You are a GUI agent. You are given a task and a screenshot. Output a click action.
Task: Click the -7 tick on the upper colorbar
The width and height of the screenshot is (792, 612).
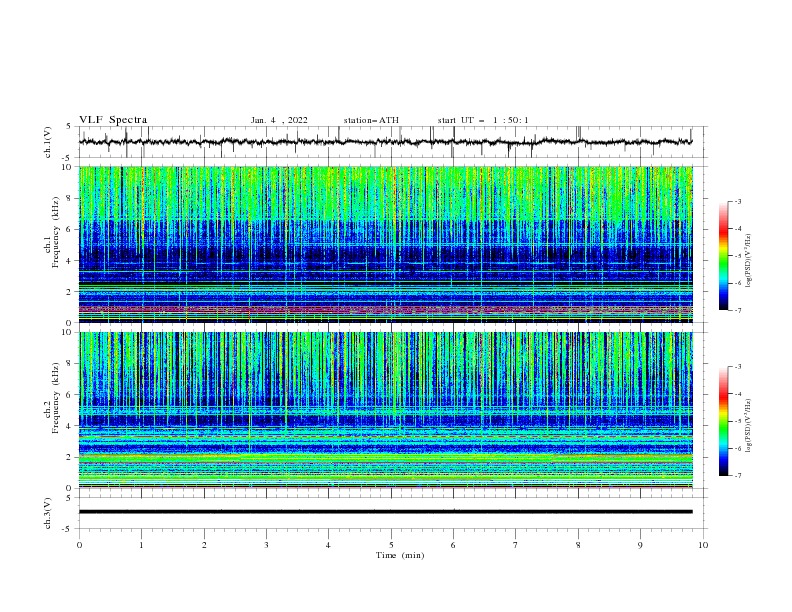coord(738,310)
